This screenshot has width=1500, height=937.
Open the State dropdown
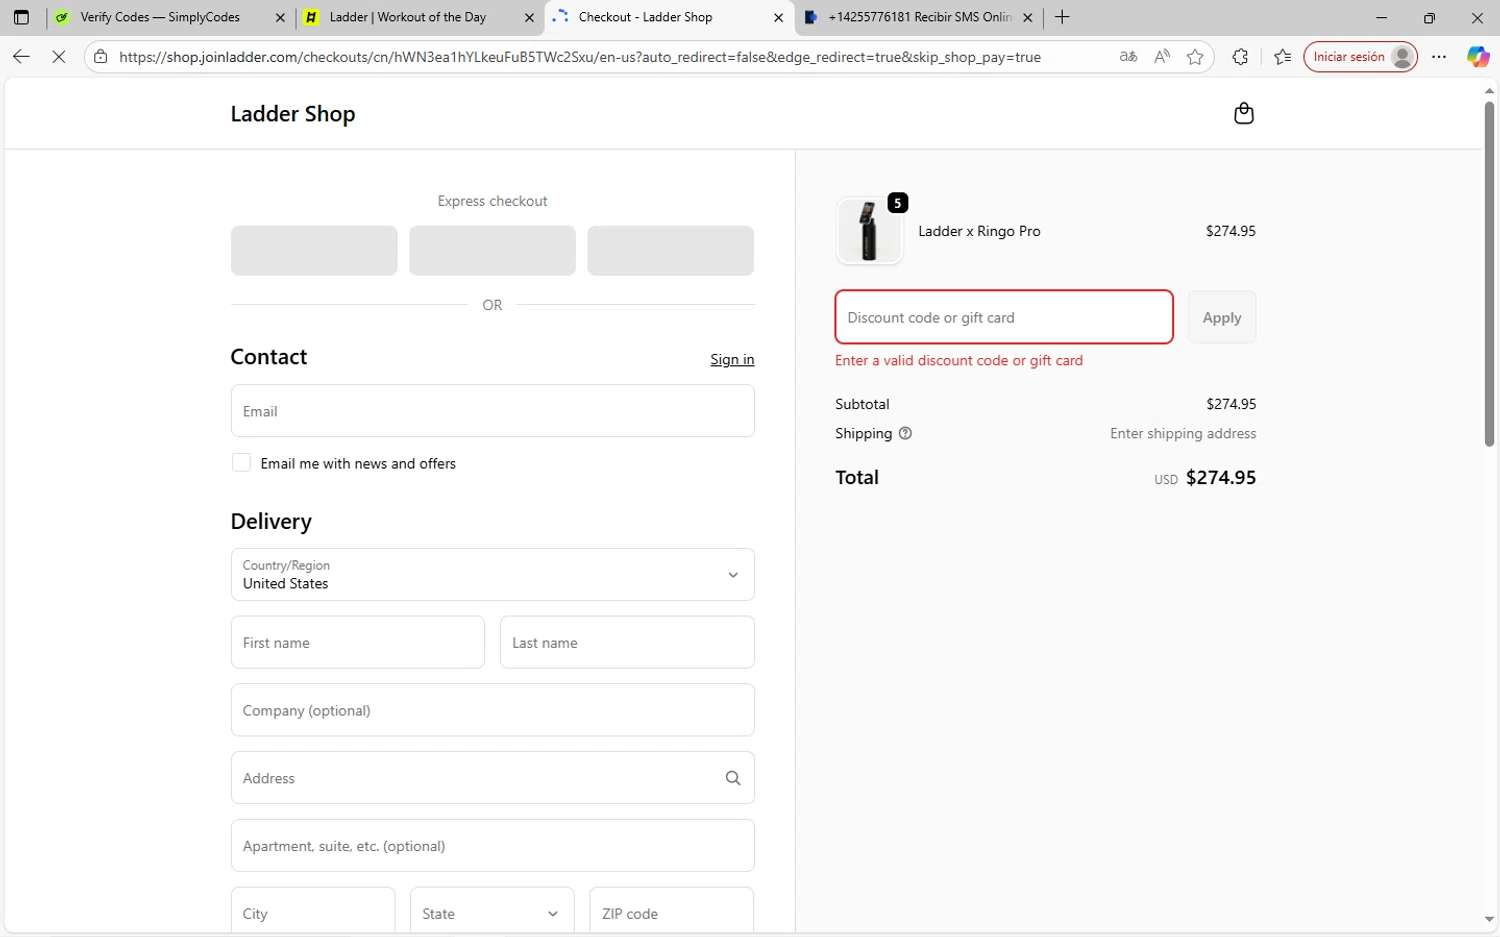point(492,913)
